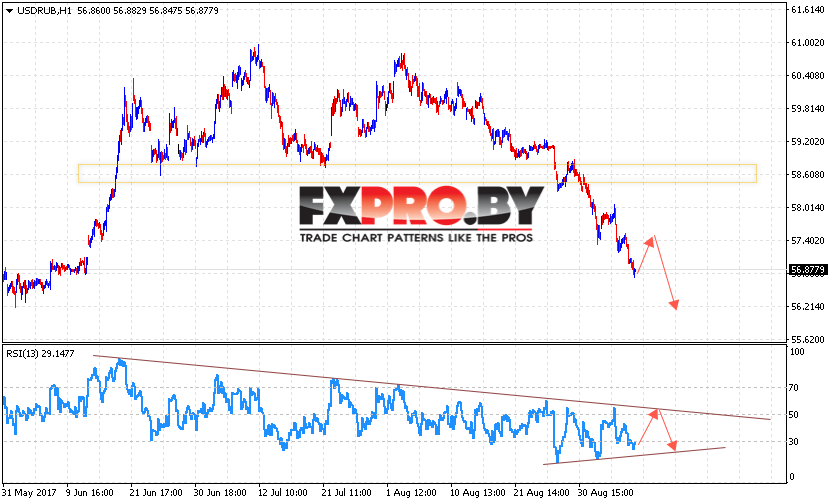Screen dimensions: 829x504
Task: Select price scale value 55.6200
Action: coord(807,340)
